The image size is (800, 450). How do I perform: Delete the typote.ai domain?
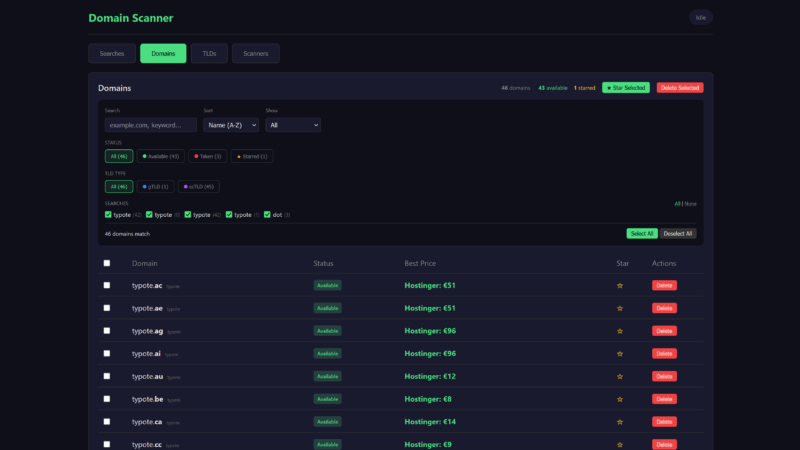pyautogui.click(x=664, y=354)
